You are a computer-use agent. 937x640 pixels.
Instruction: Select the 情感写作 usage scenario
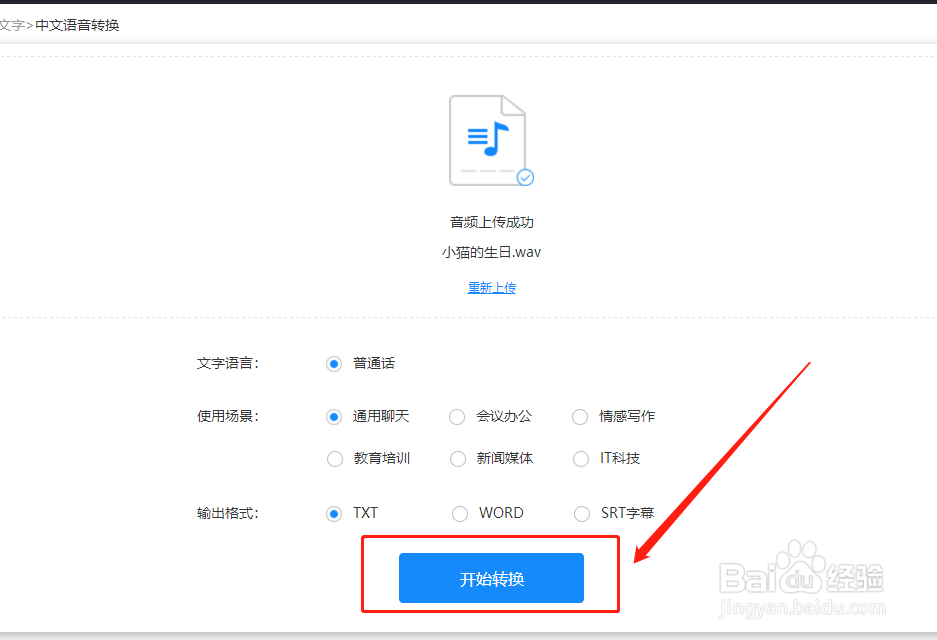[x=580, y=417]
